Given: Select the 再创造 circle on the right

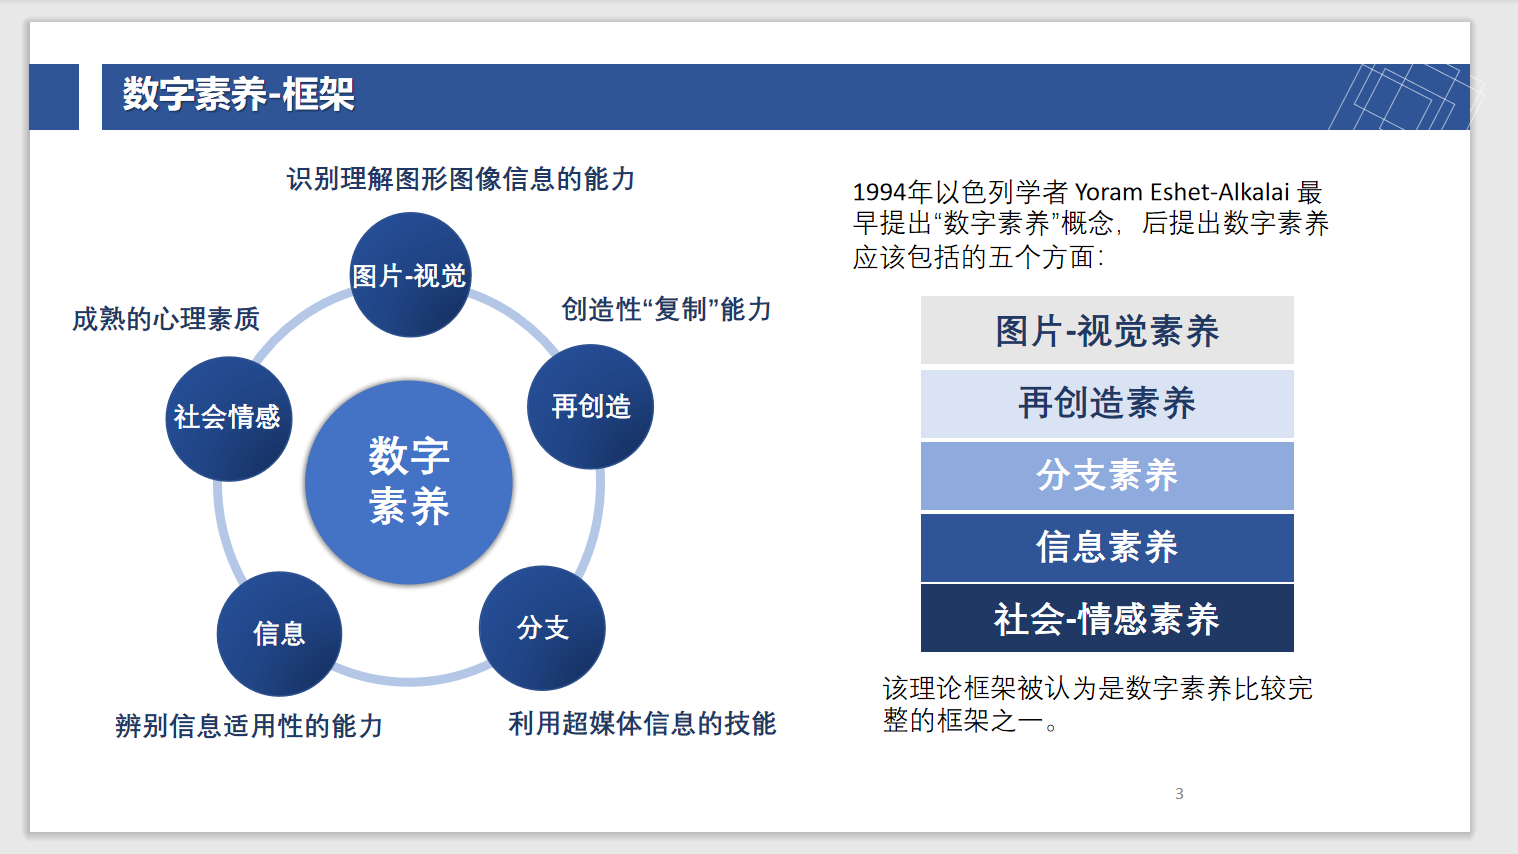Looking at the screenshot, I should pos(589,406).
